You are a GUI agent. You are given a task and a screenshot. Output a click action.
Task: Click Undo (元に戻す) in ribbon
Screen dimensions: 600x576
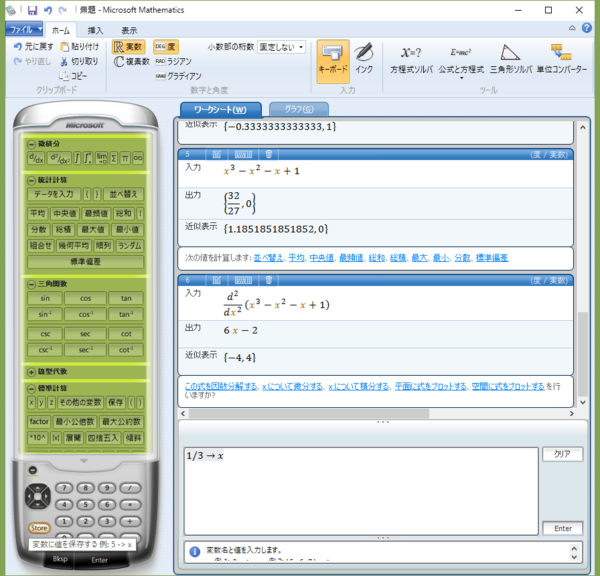(x=33, y=47)
